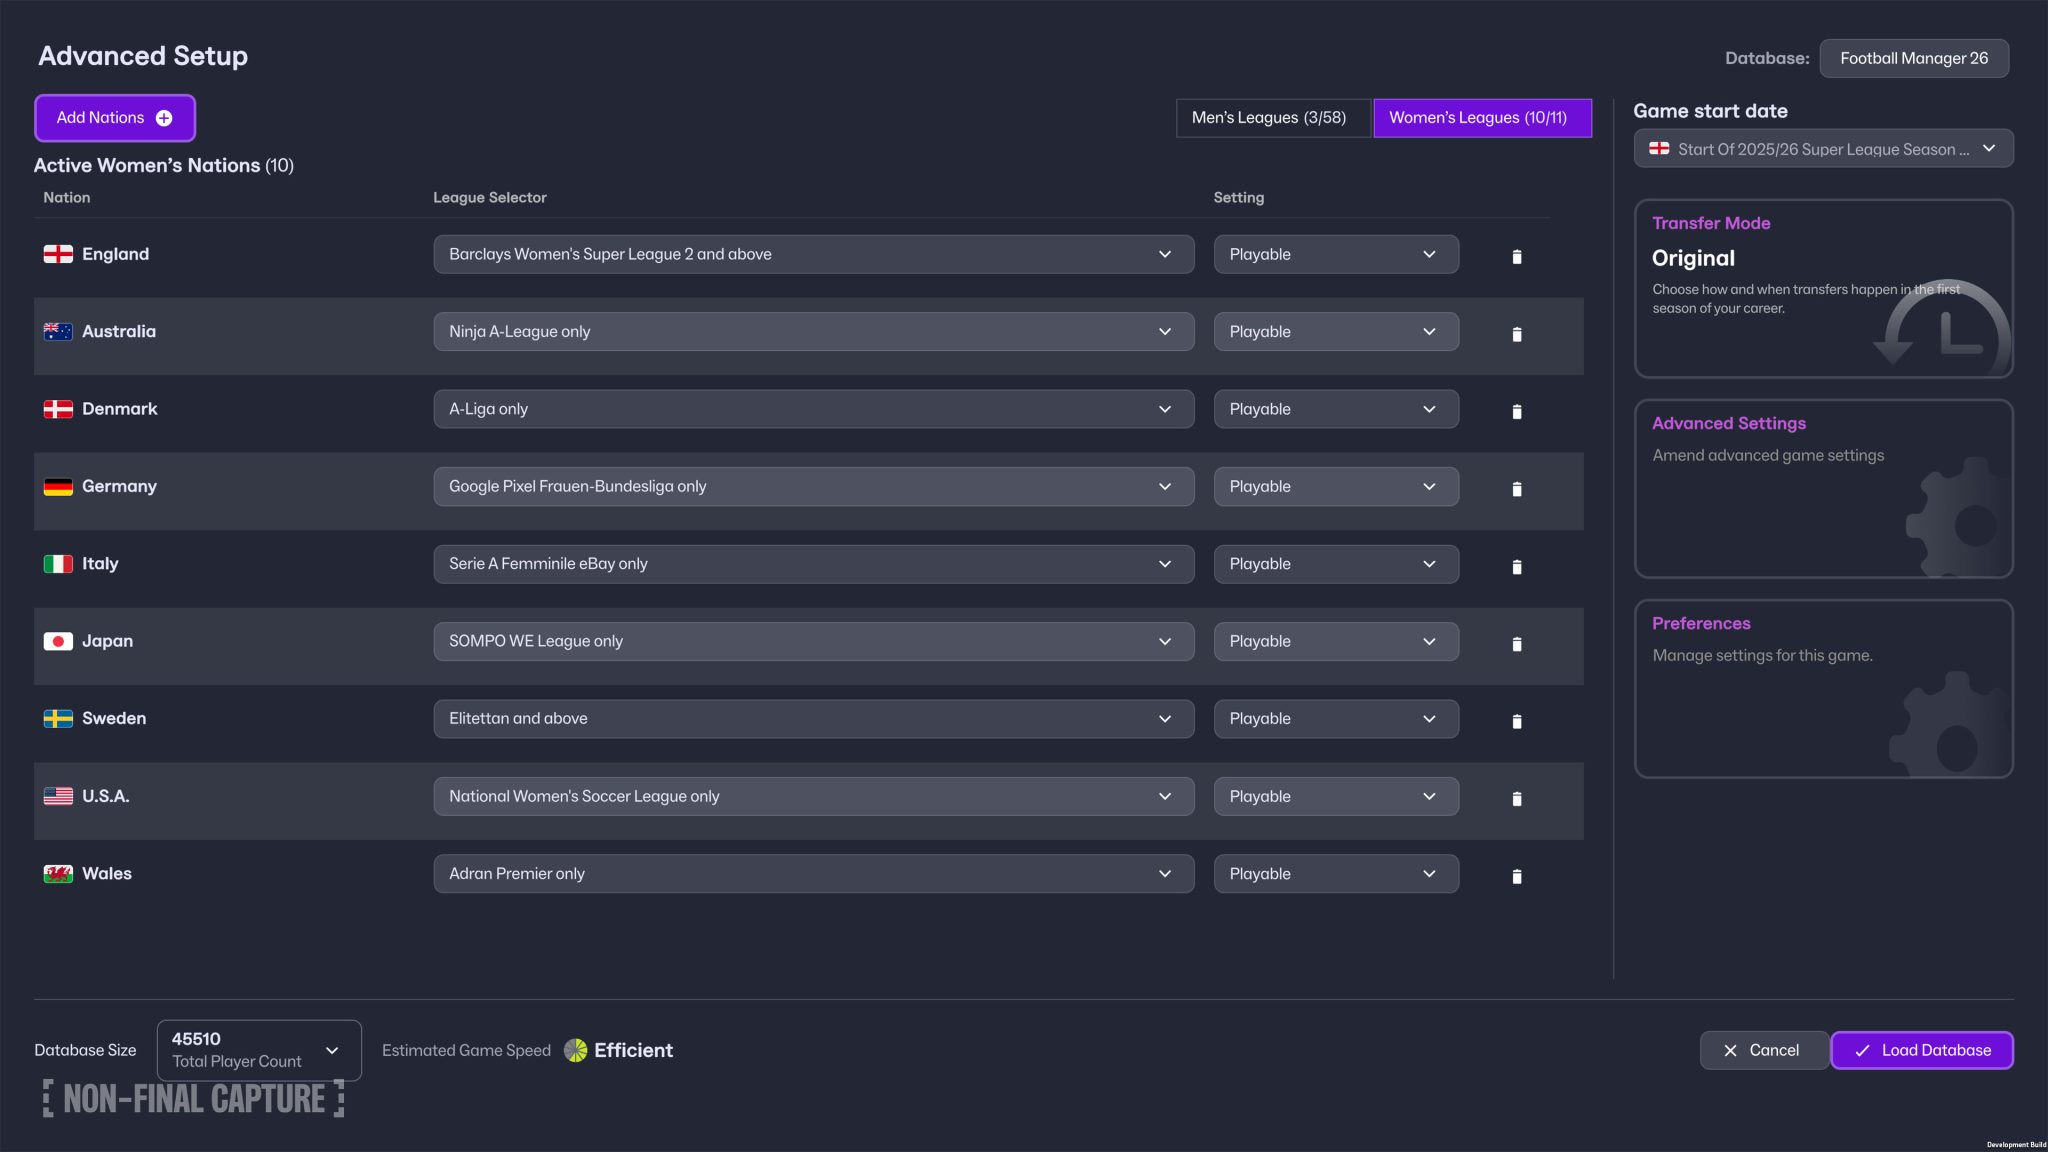Expand Italy's Serie A Femminile league selector
Viewport: 2048px width, 1152px height.
[812, 563]
